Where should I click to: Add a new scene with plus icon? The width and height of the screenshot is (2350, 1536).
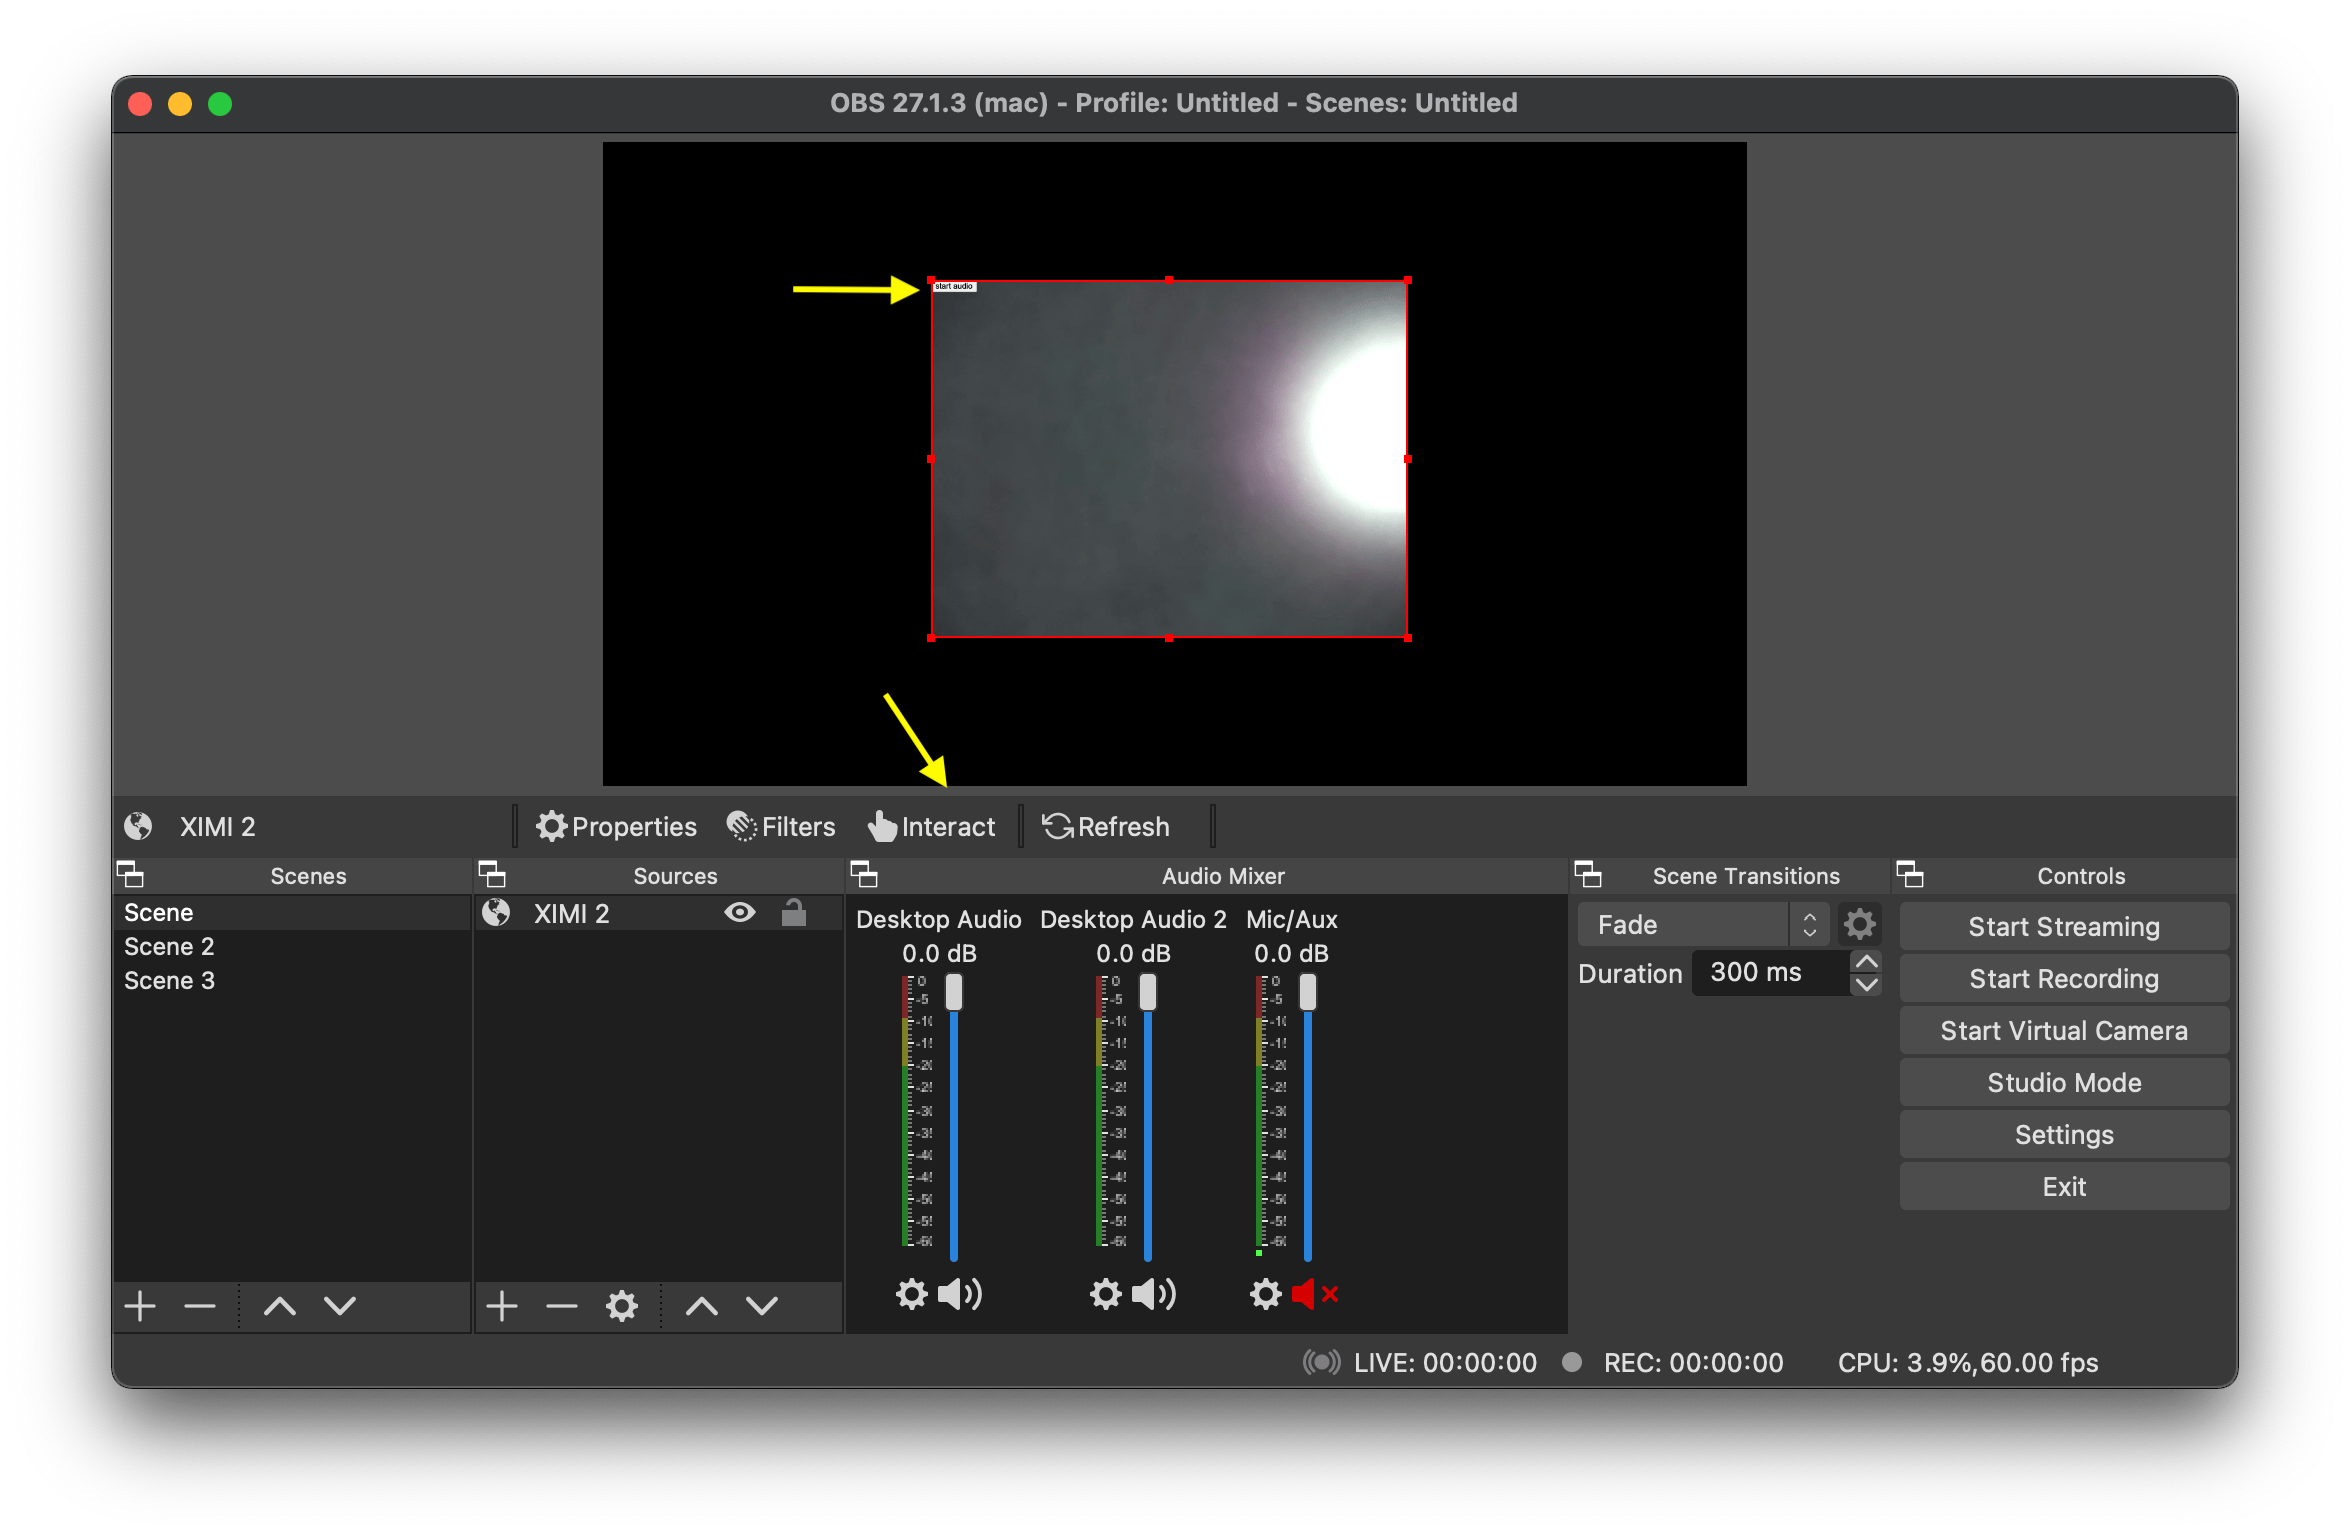(x=140, y=1306)
